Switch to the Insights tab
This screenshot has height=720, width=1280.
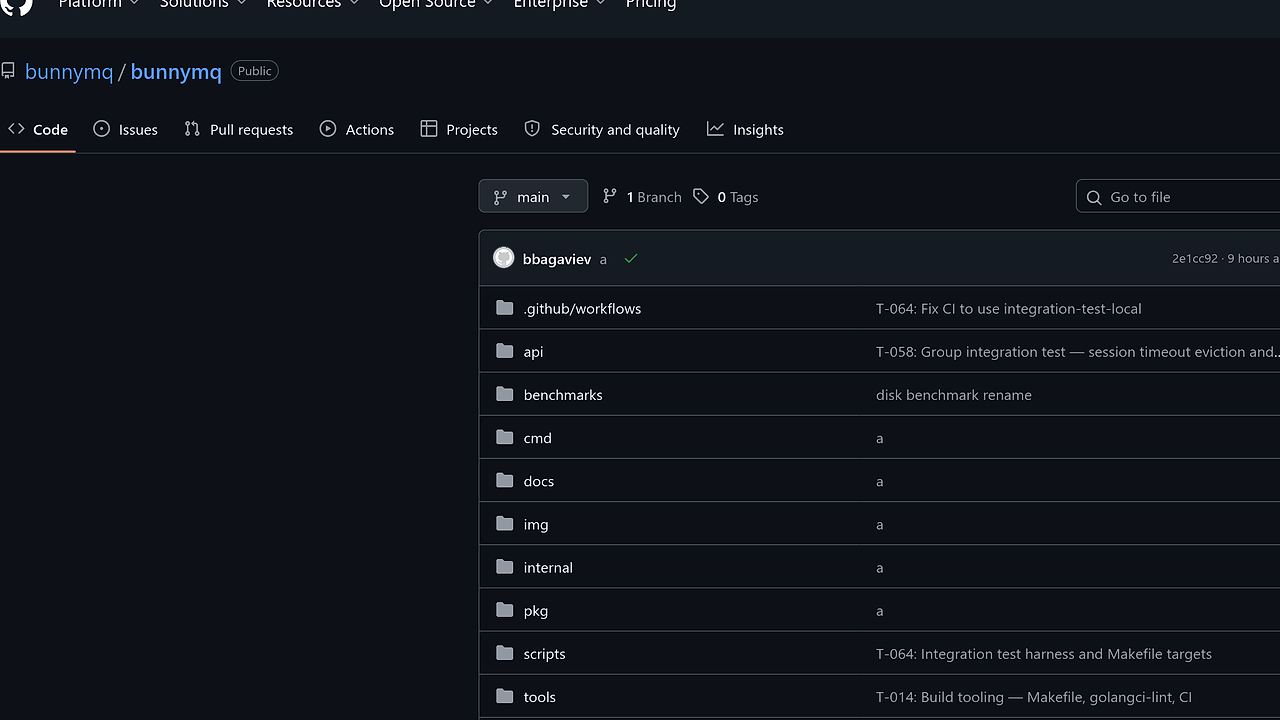click(745, 129)
